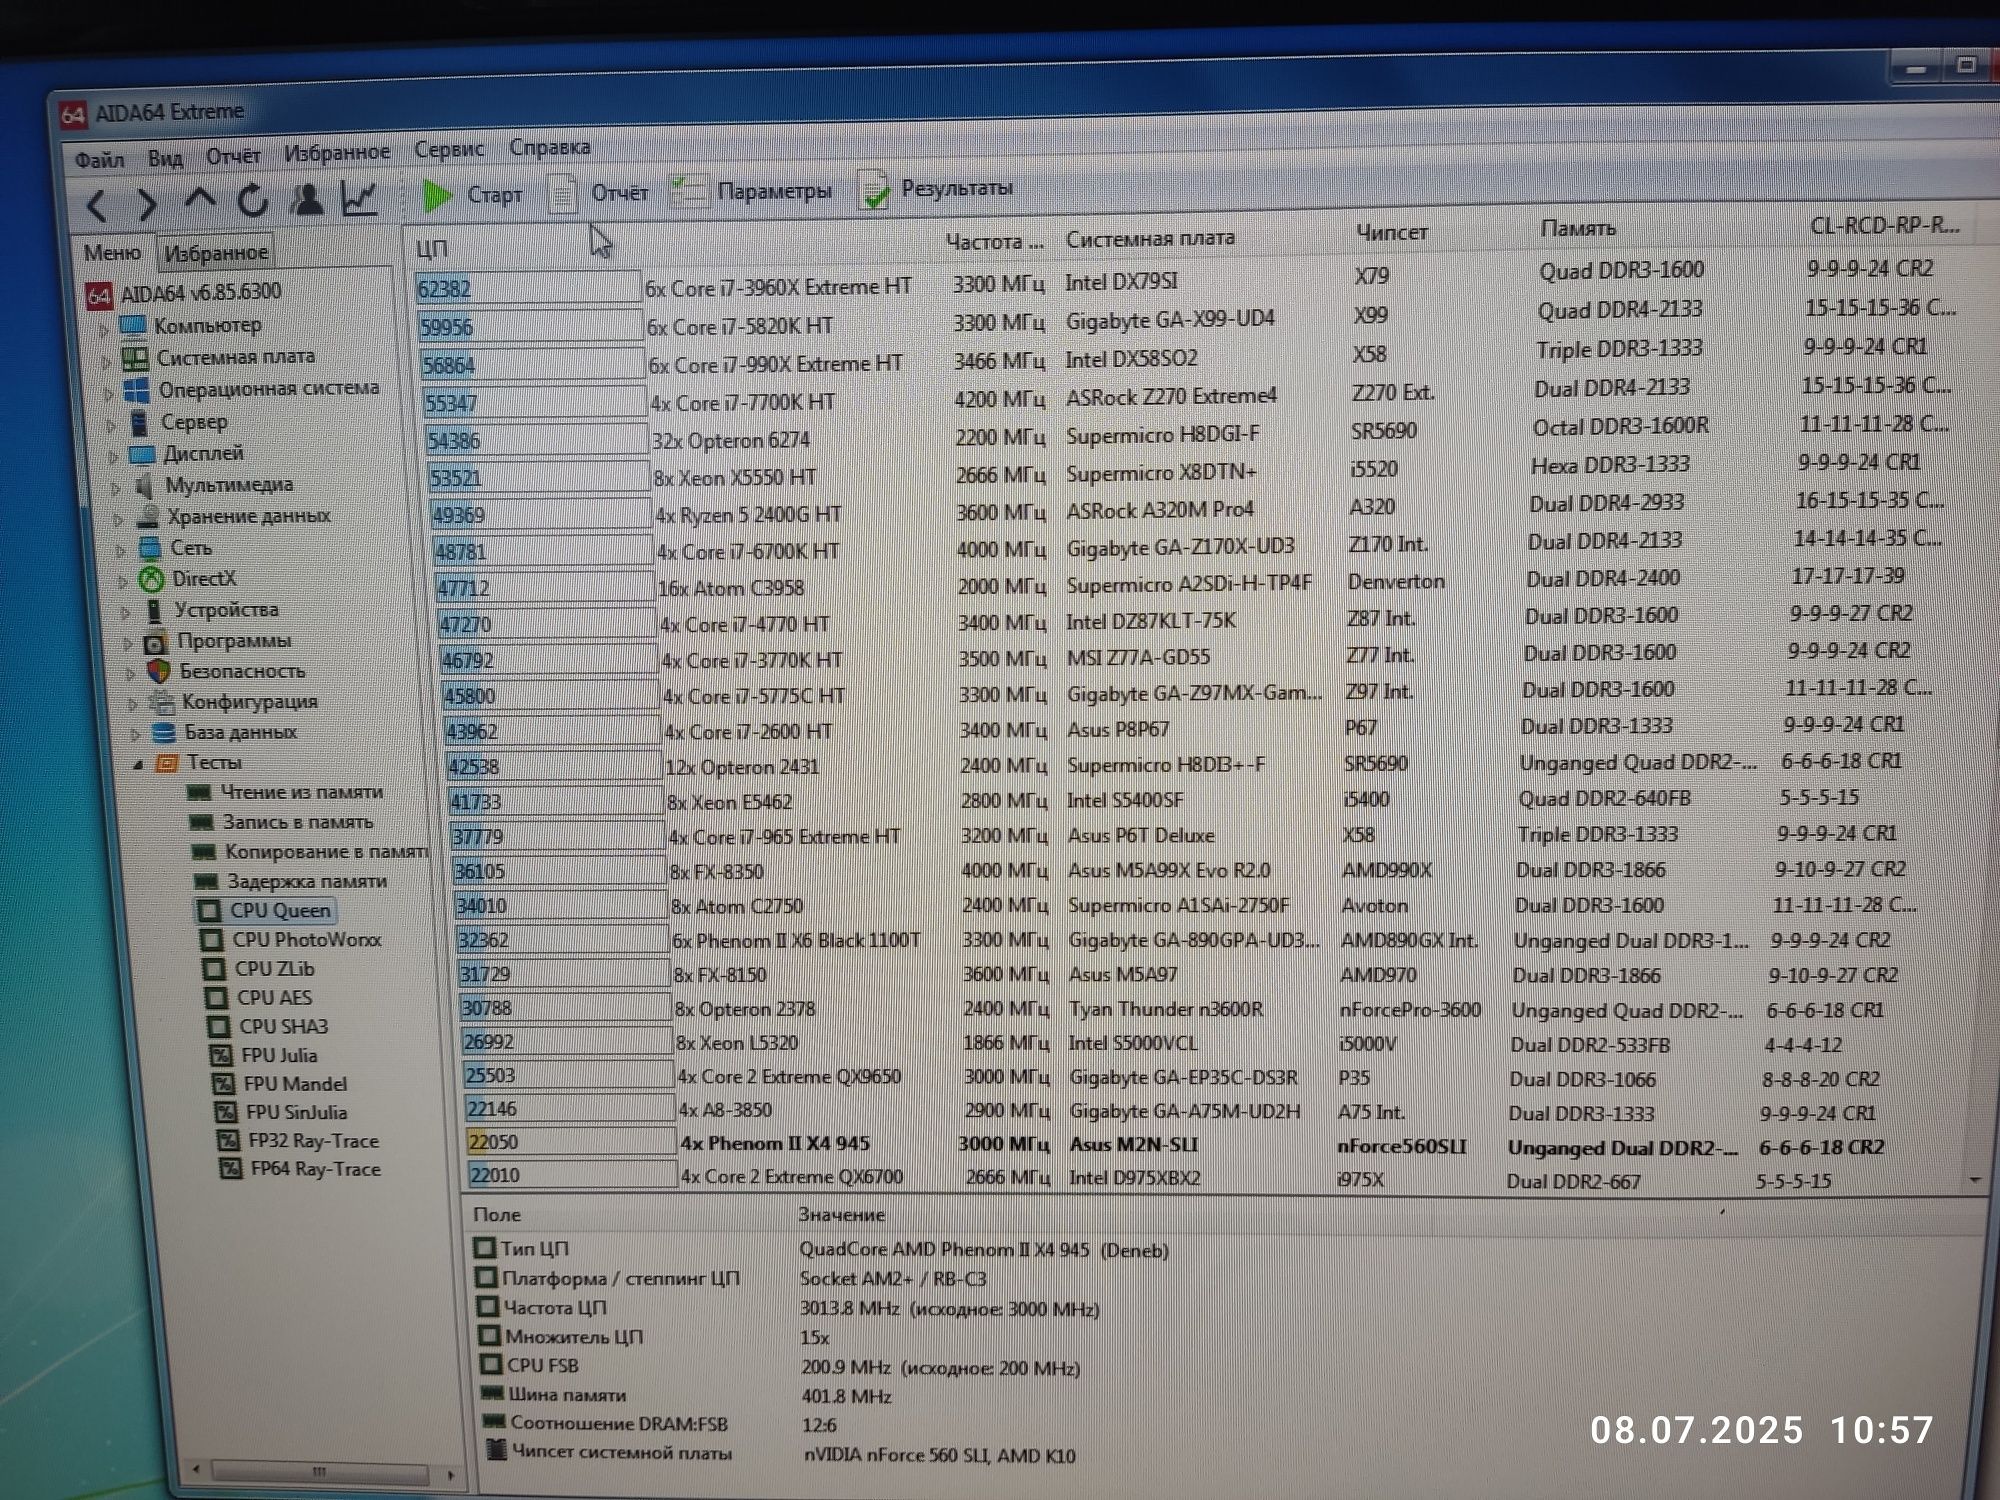Open the chart graph toolbar icon
This screenshot has height=1500, width=2000.
[x=360, y=198]
